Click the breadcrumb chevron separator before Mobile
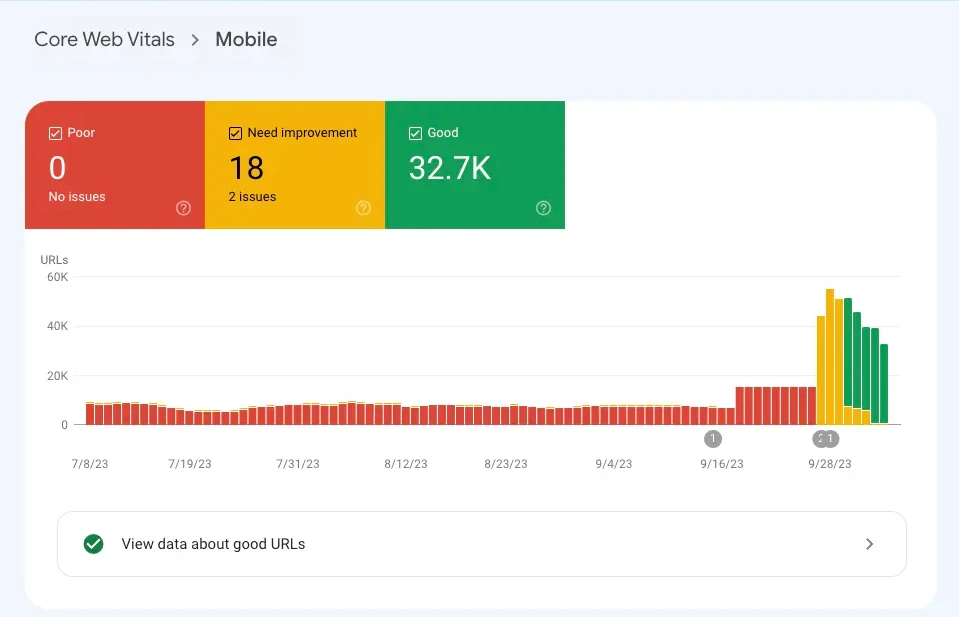This screenshot has height=617, width=959. pos(195,40)
